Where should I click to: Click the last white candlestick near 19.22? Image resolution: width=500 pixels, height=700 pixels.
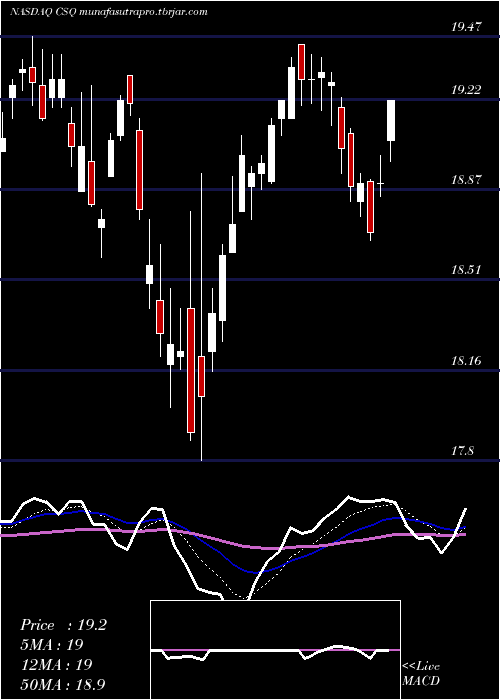(x=391, y=121)
